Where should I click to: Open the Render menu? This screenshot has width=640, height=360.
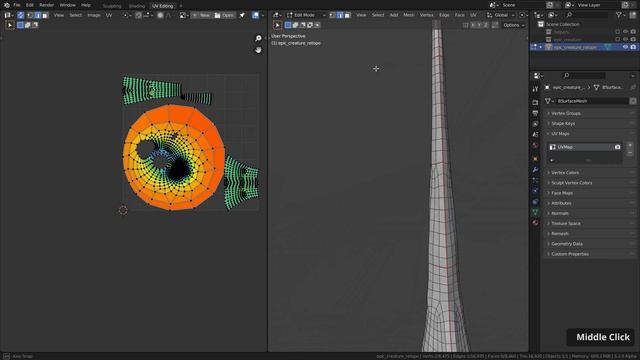click(x=47, y=5)
